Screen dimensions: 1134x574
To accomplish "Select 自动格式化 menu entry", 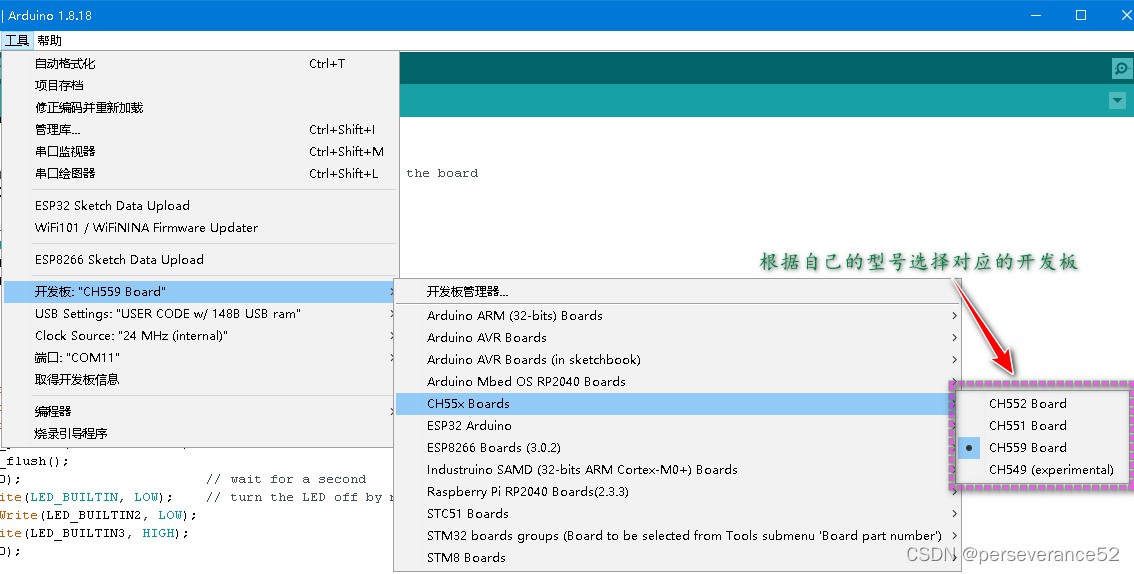I will coord(200,64).
